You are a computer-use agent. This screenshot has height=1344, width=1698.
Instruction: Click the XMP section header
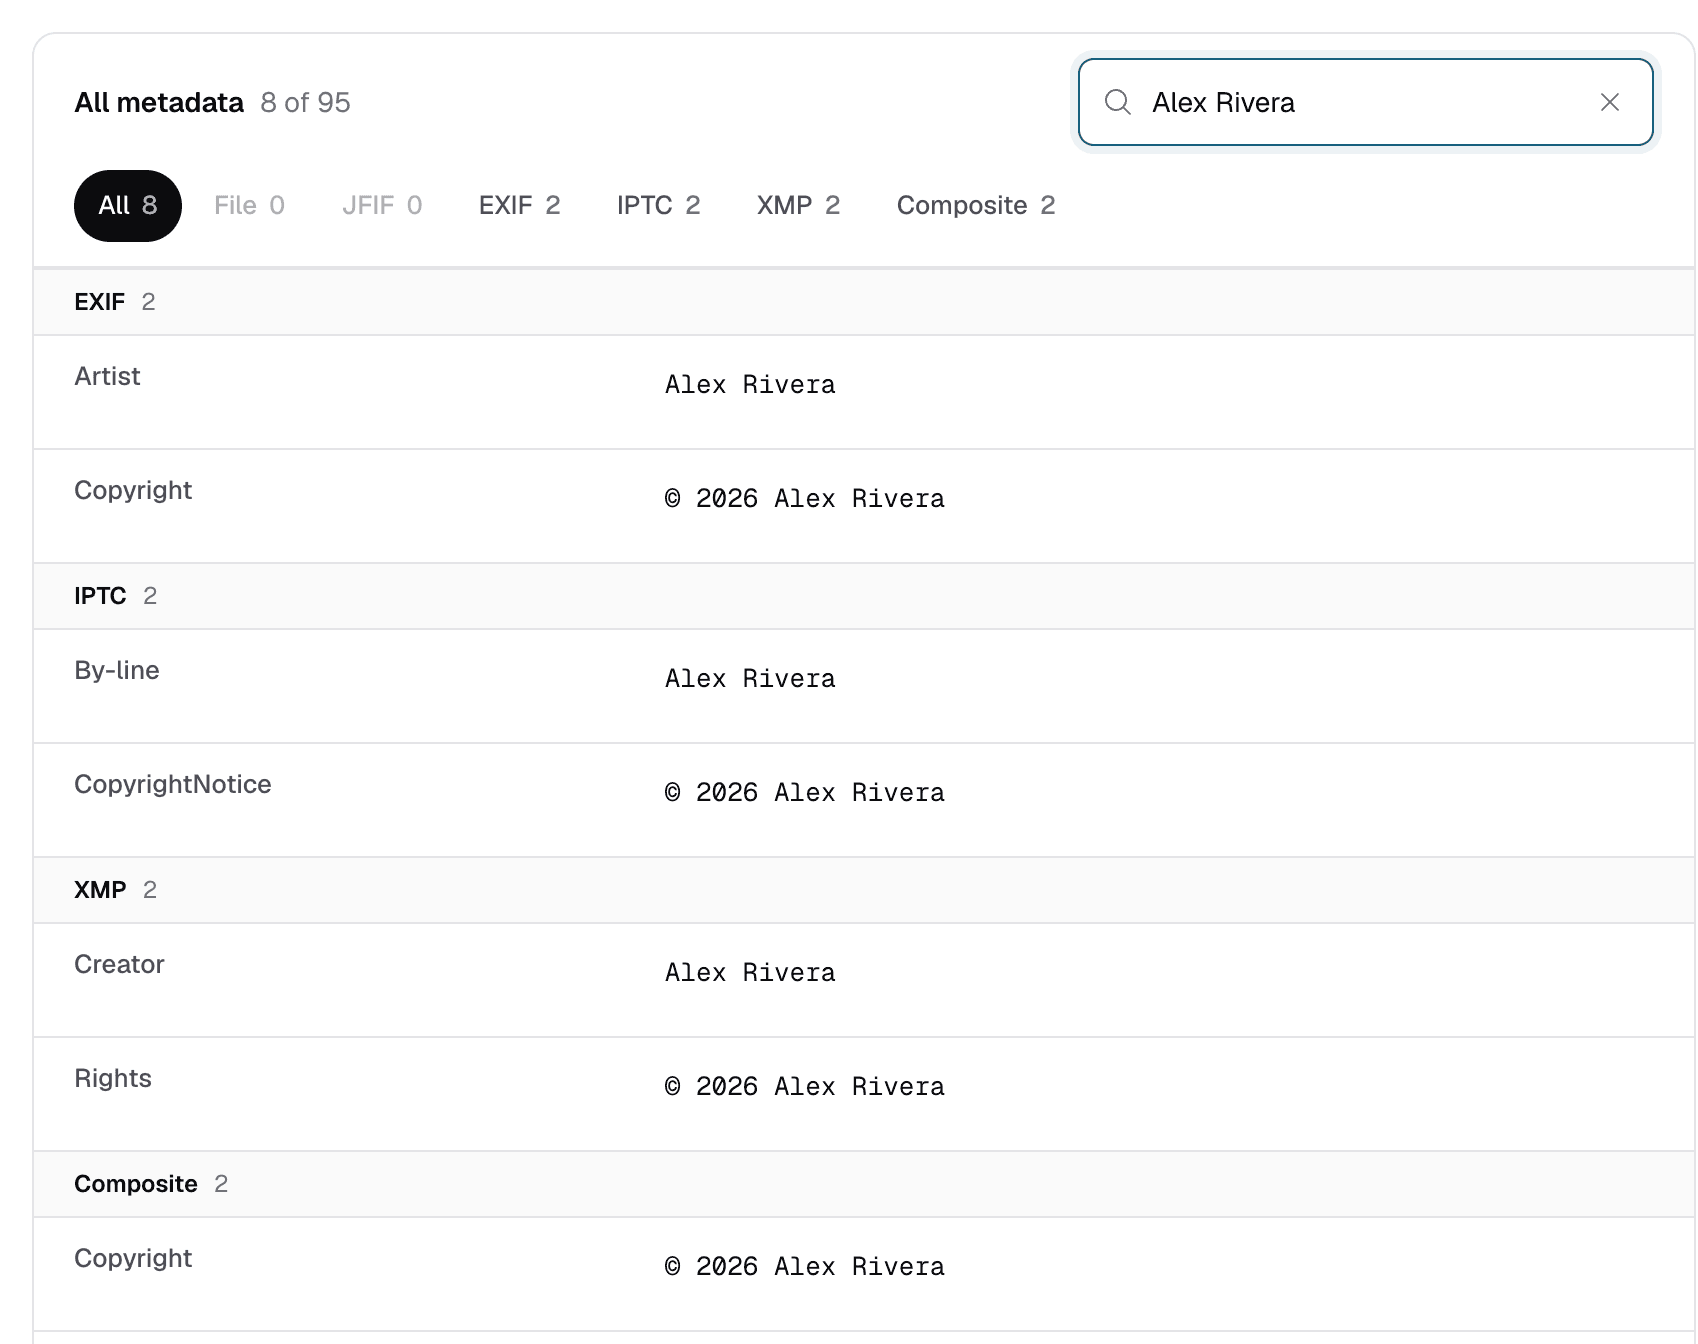pyautogui.click(x=864, y=890)
